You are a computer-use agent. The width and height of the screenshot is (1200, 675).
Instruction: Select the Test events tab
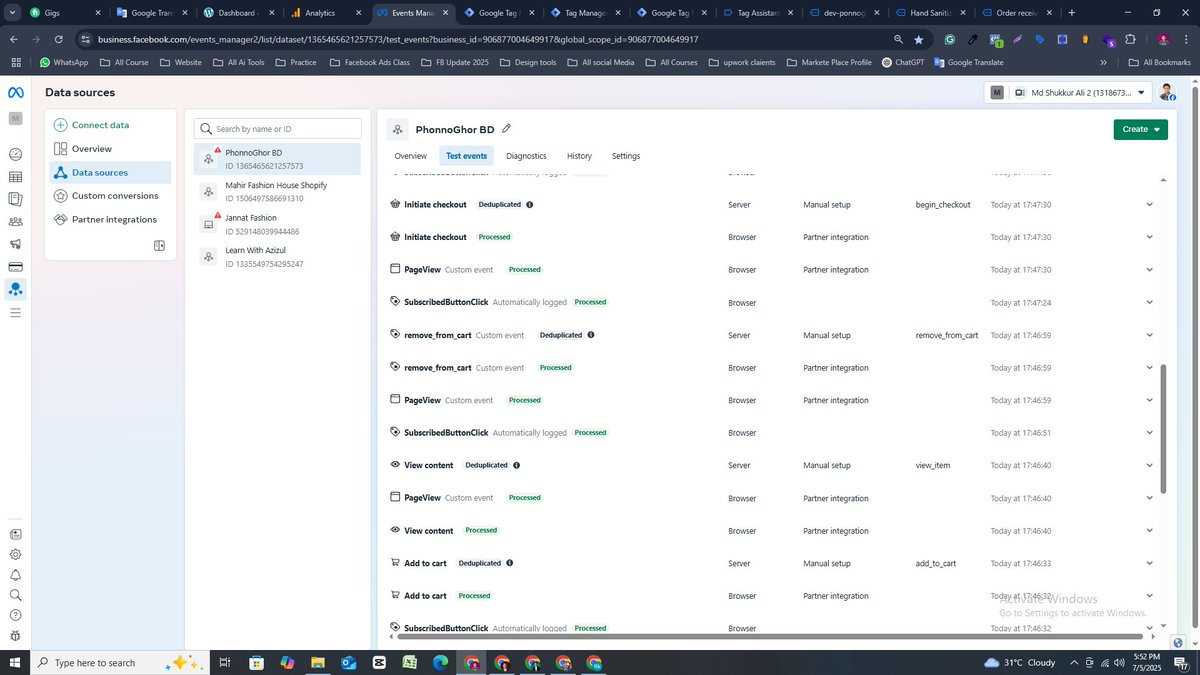pos(466,156)
